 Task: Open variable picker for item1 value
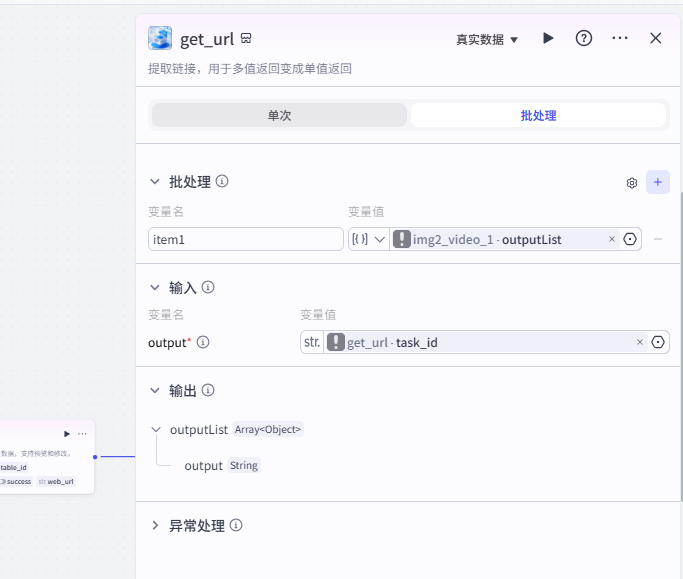click(630, 240)
